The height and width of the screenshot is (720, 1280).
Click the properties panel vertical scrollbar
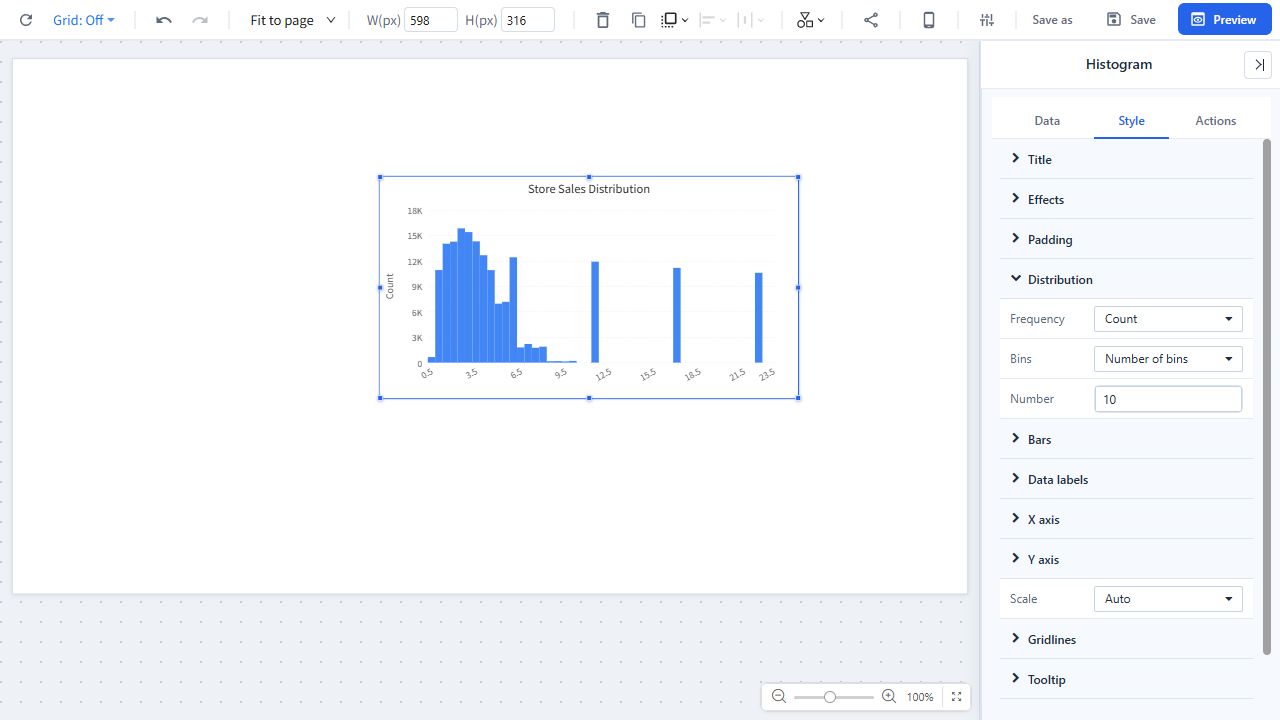tap(1267, 395)
